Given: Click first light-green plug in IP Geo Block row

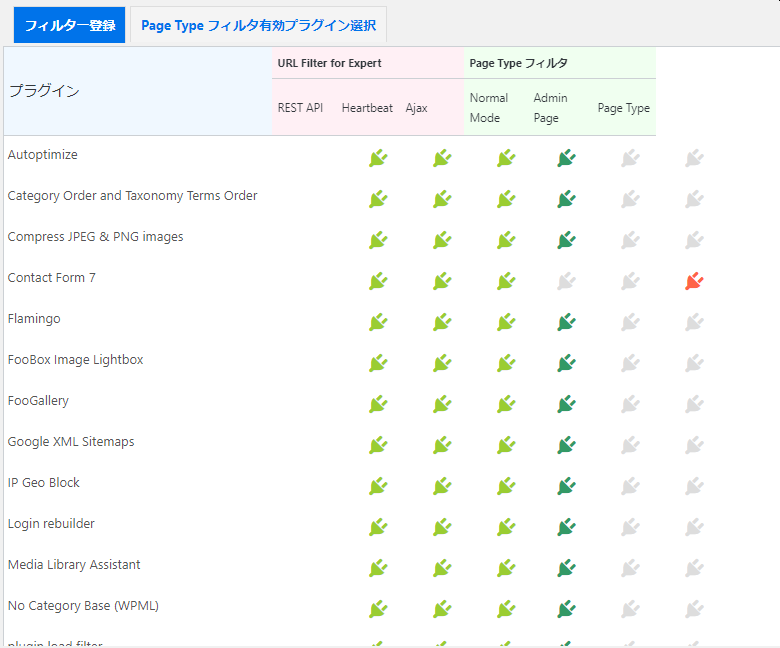Looking at the screenshot, I should pos(378,486).
